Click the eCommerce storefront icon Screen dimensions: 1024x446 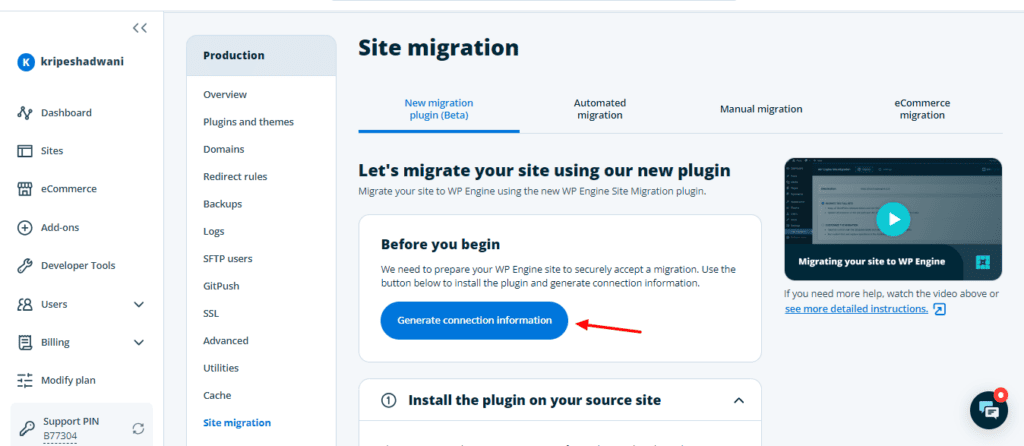(24, 189)
